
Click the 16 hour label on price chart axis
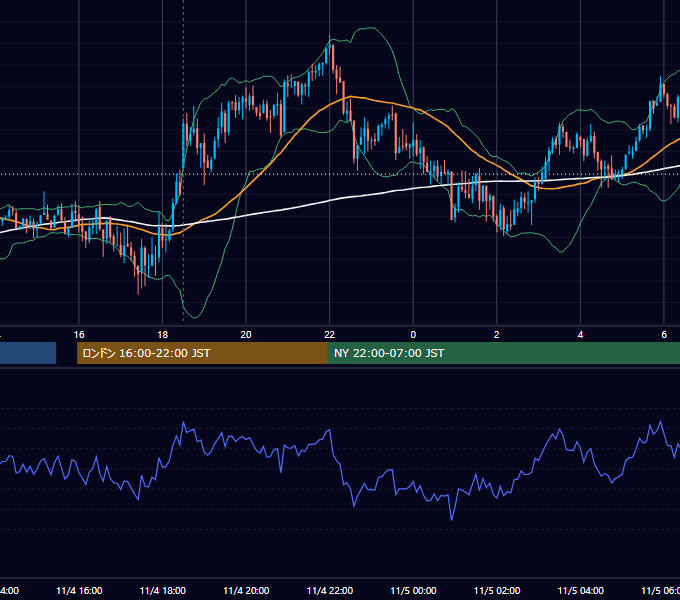[79, 334]
